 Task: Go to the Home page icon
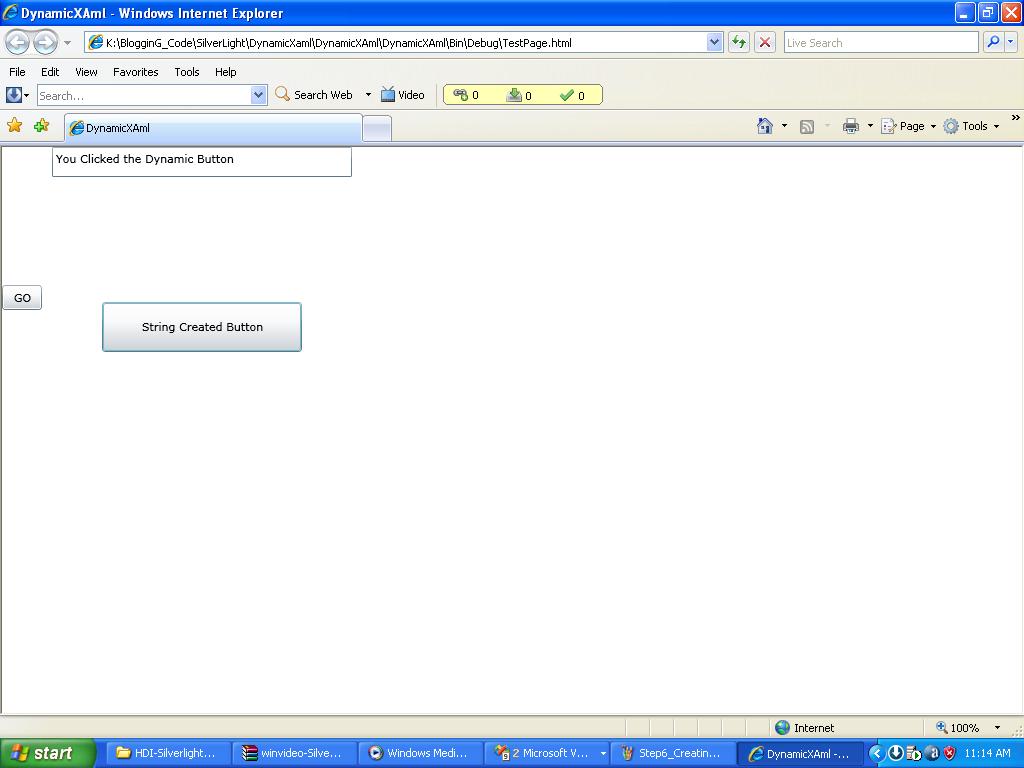(765, 126)
